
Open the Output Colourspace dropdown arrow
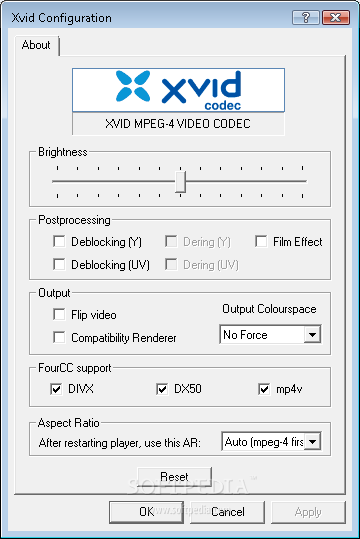pos(312,334)
